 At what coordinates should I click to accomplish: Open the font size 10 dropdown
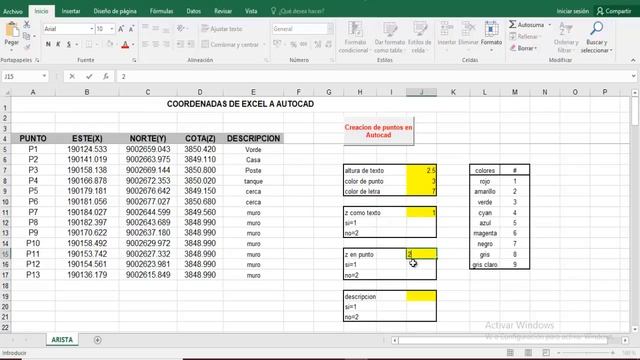[111, 29]
